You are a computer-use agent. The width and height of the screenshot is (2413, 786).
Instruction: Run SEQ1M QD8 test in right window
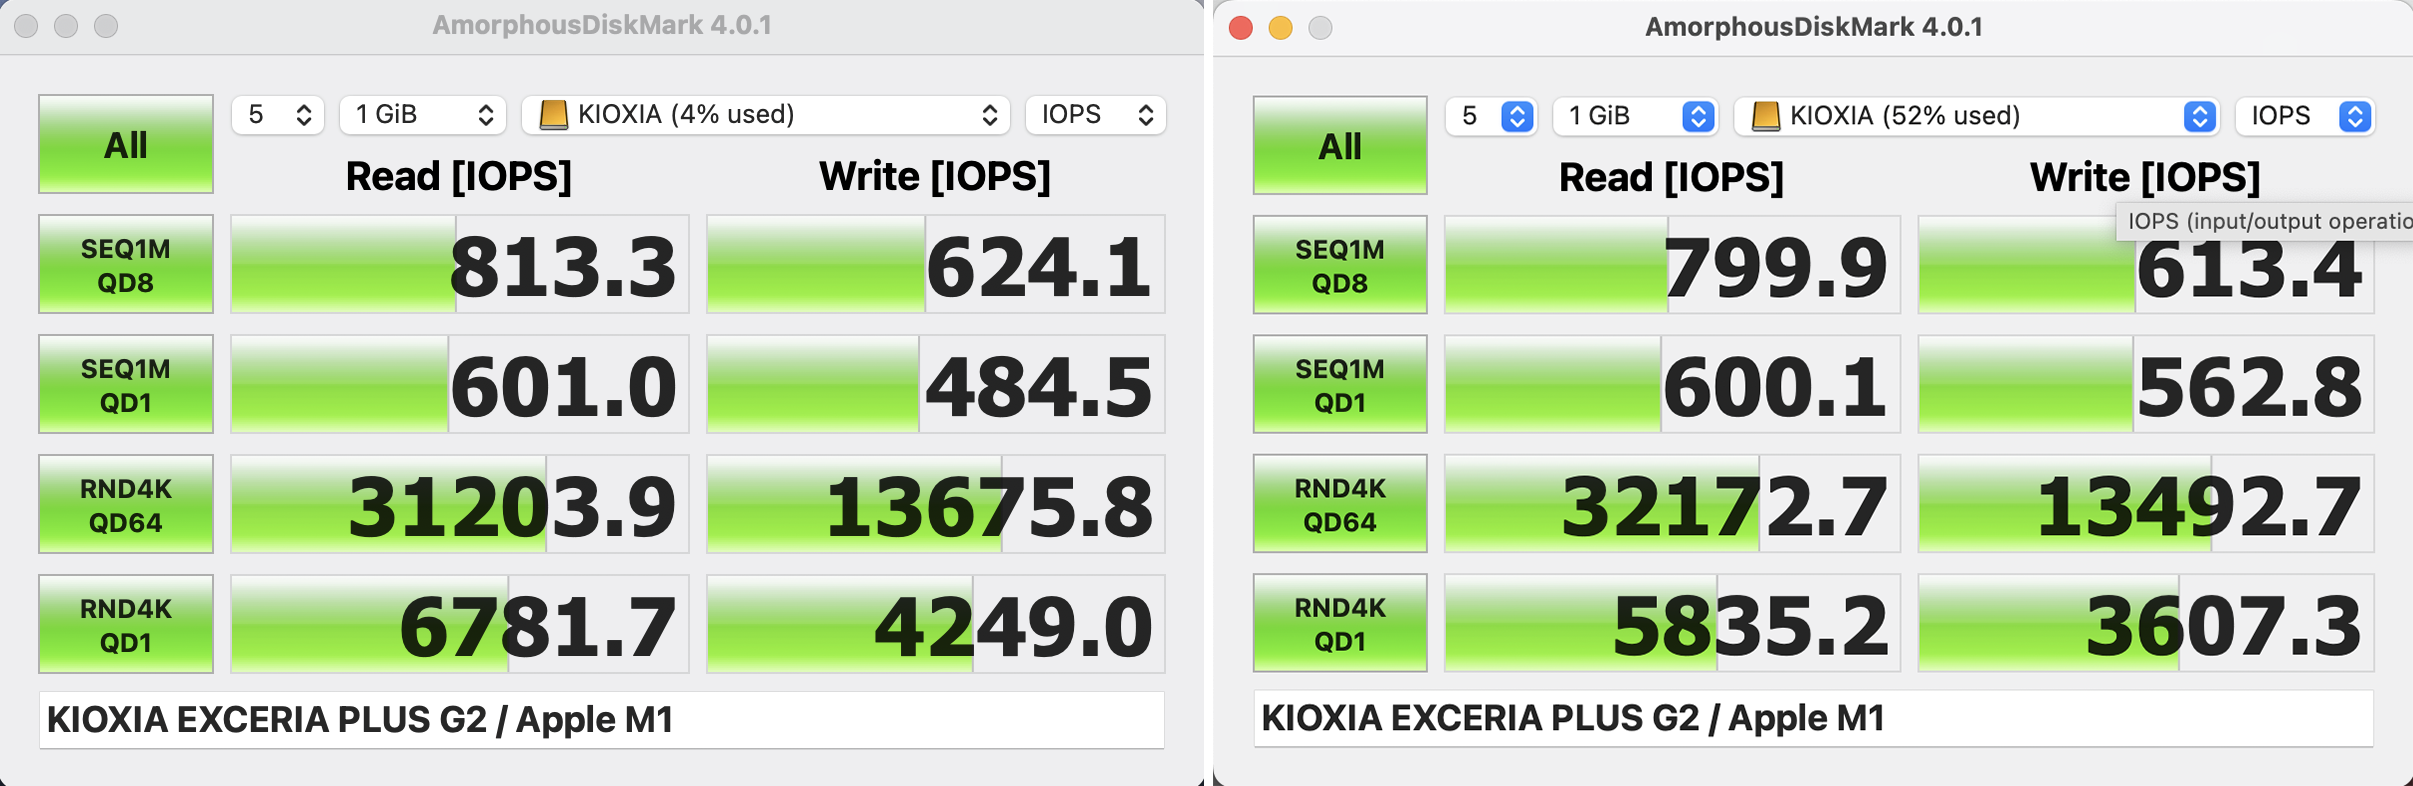(x=1339, y=266)
